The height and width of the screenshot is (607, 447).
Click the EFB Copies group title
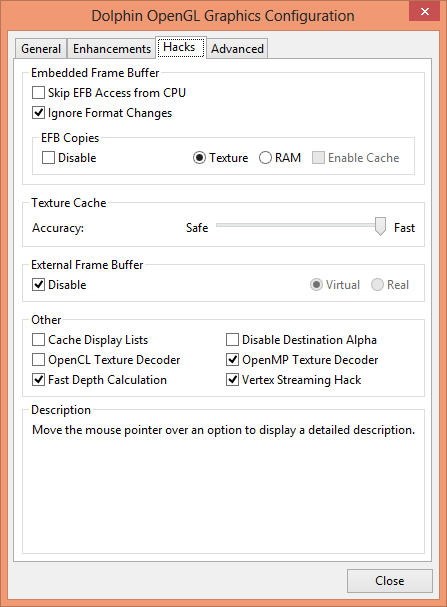tap(70, 138)
